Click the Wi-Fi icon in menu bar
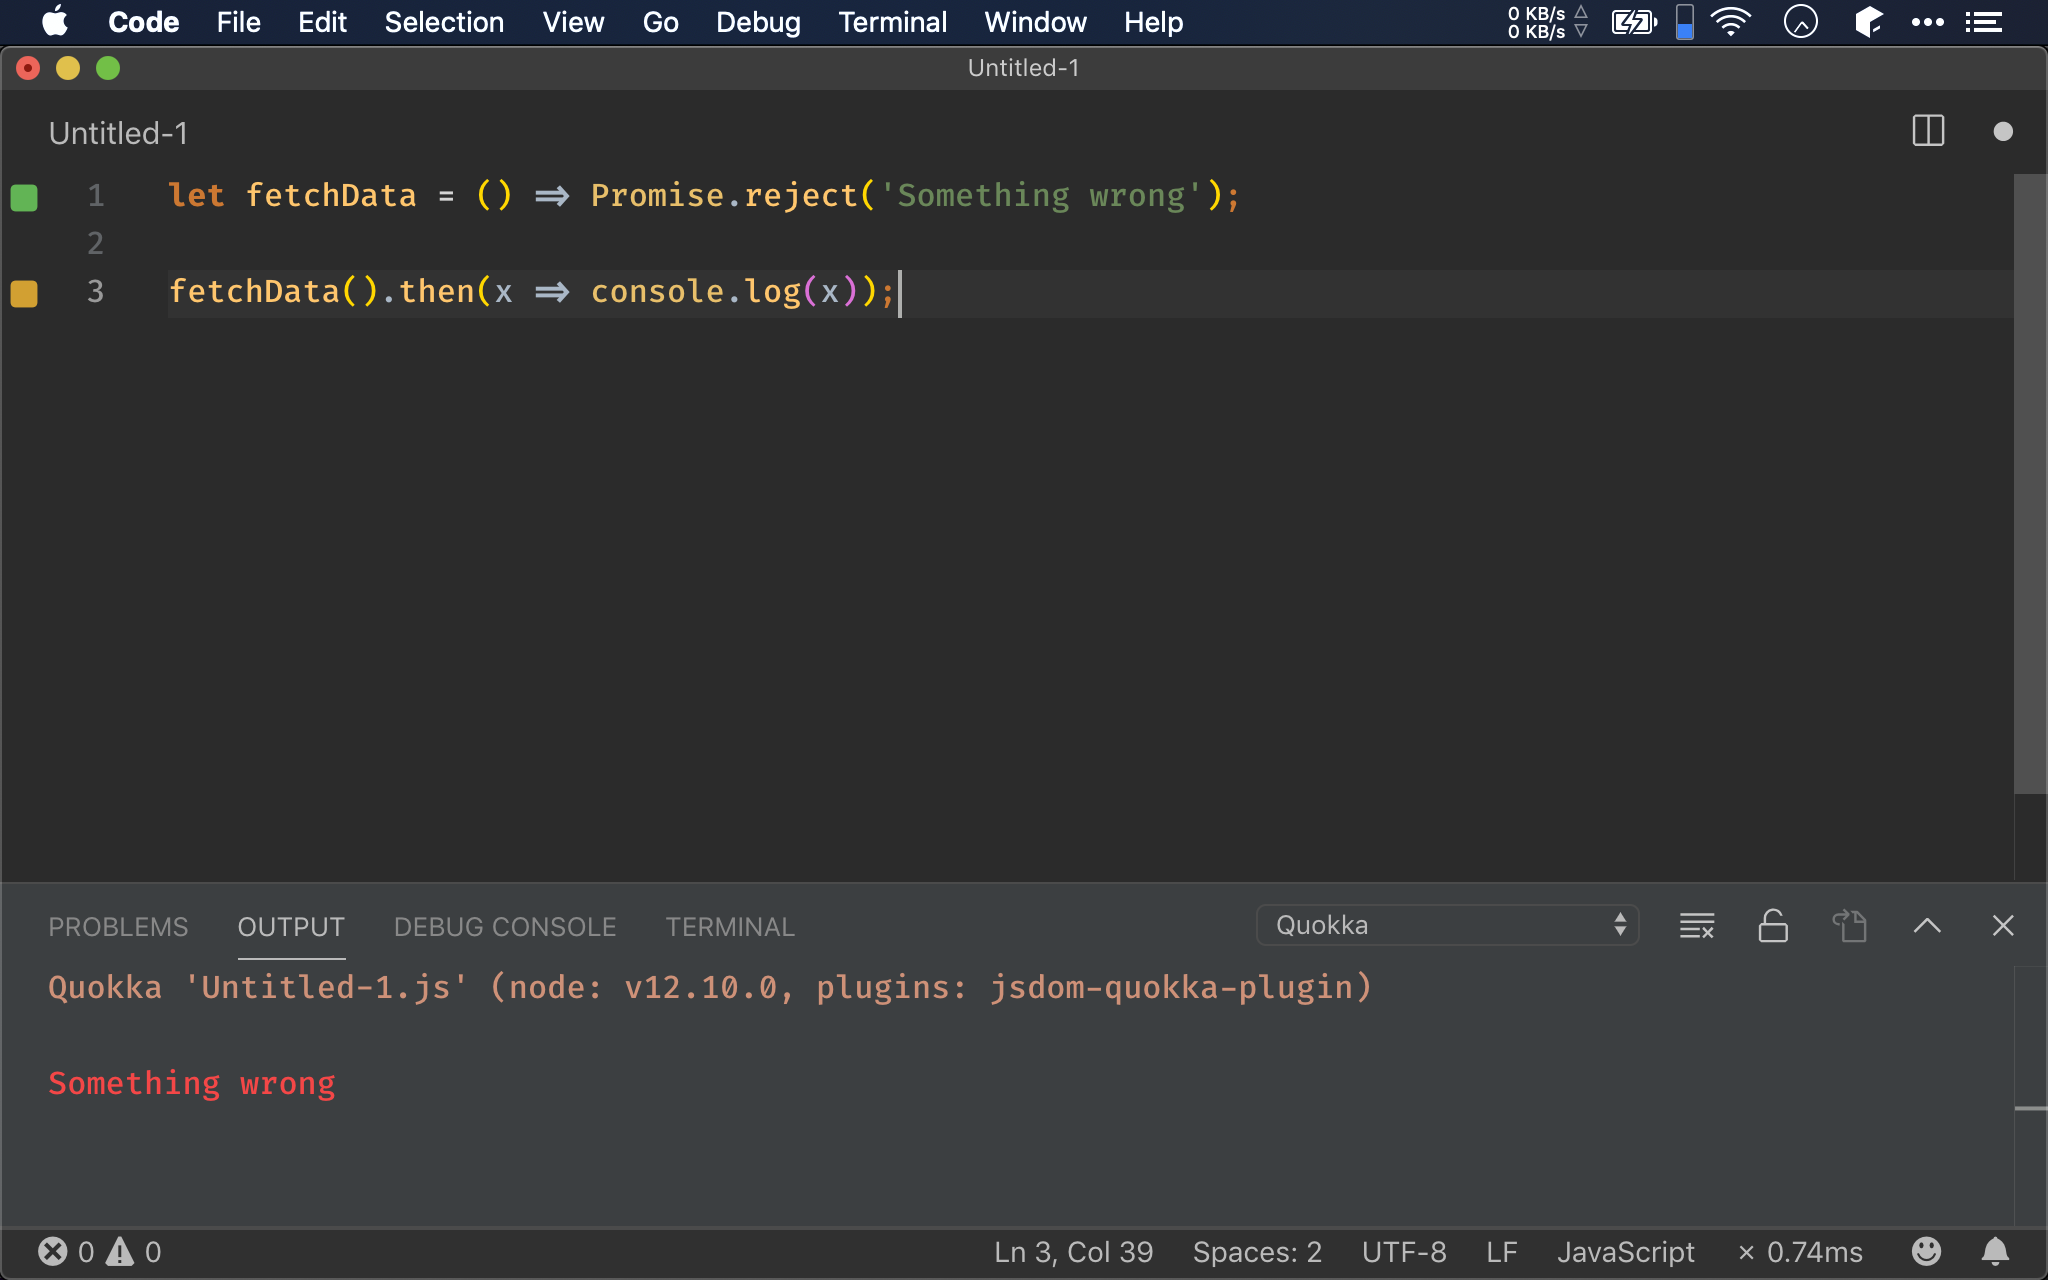The width and height of the screenshot is (2048, 1280). pos(1730,22)
